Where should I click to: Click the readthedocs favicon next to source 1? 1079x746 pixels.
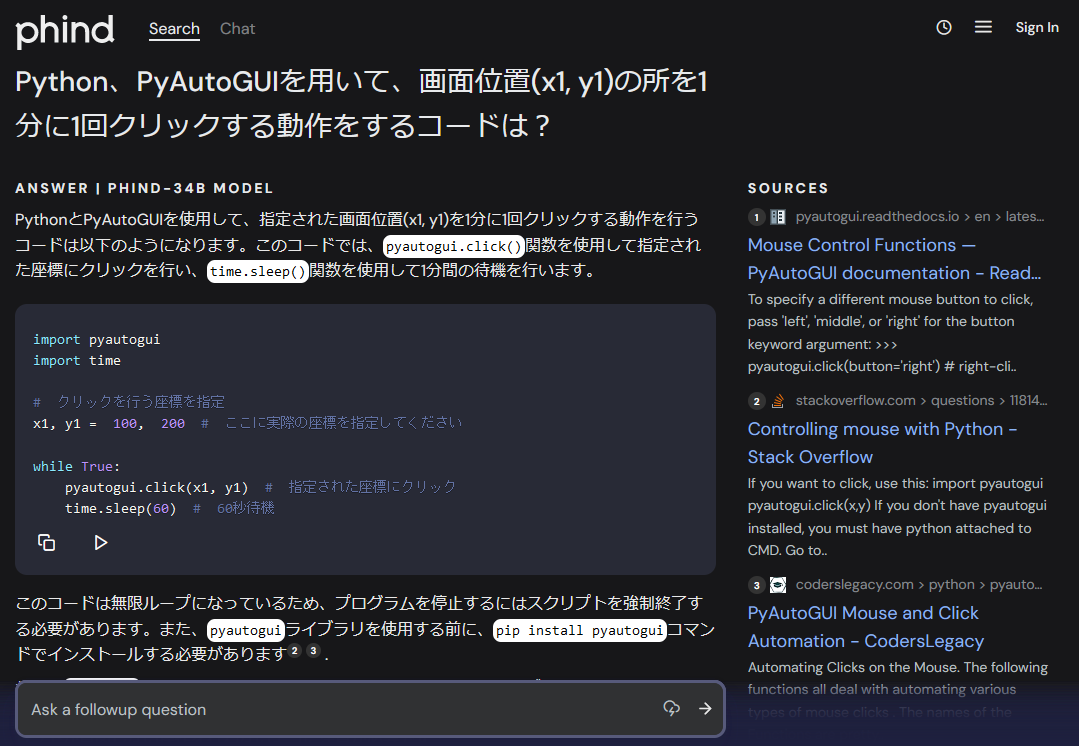(777, 215)
